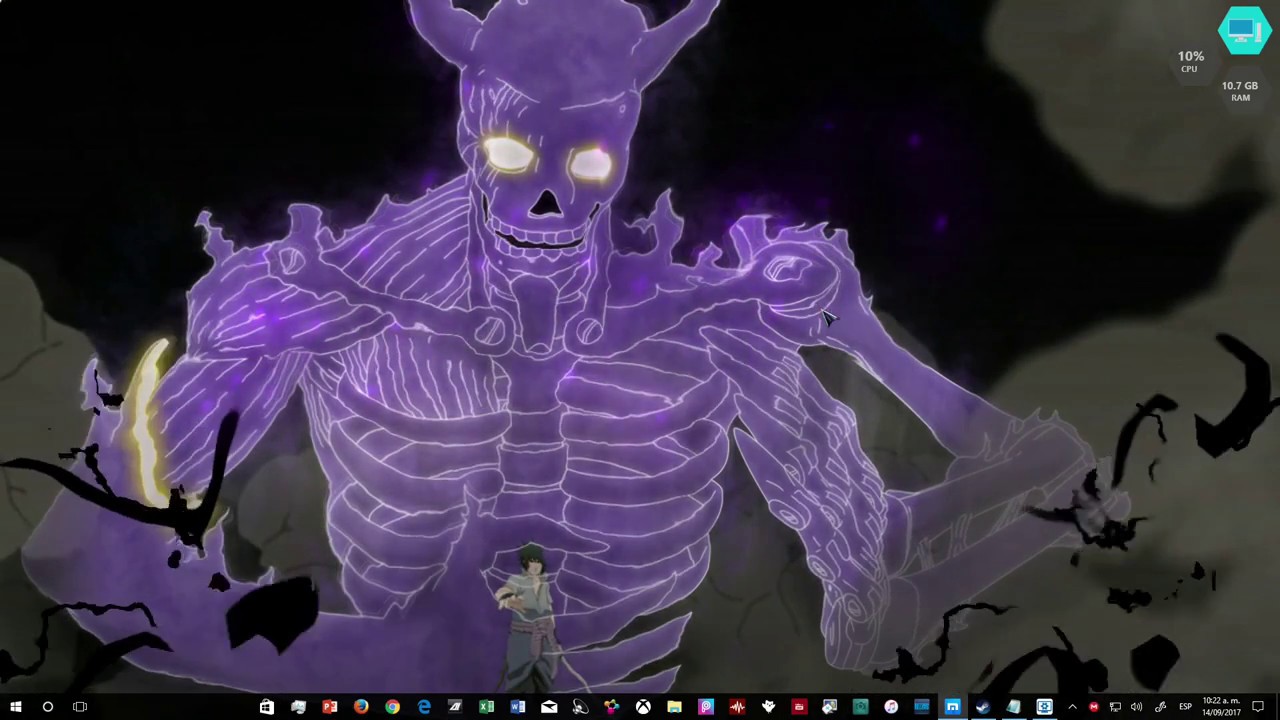Launch Google Chrome

point(392,708)
